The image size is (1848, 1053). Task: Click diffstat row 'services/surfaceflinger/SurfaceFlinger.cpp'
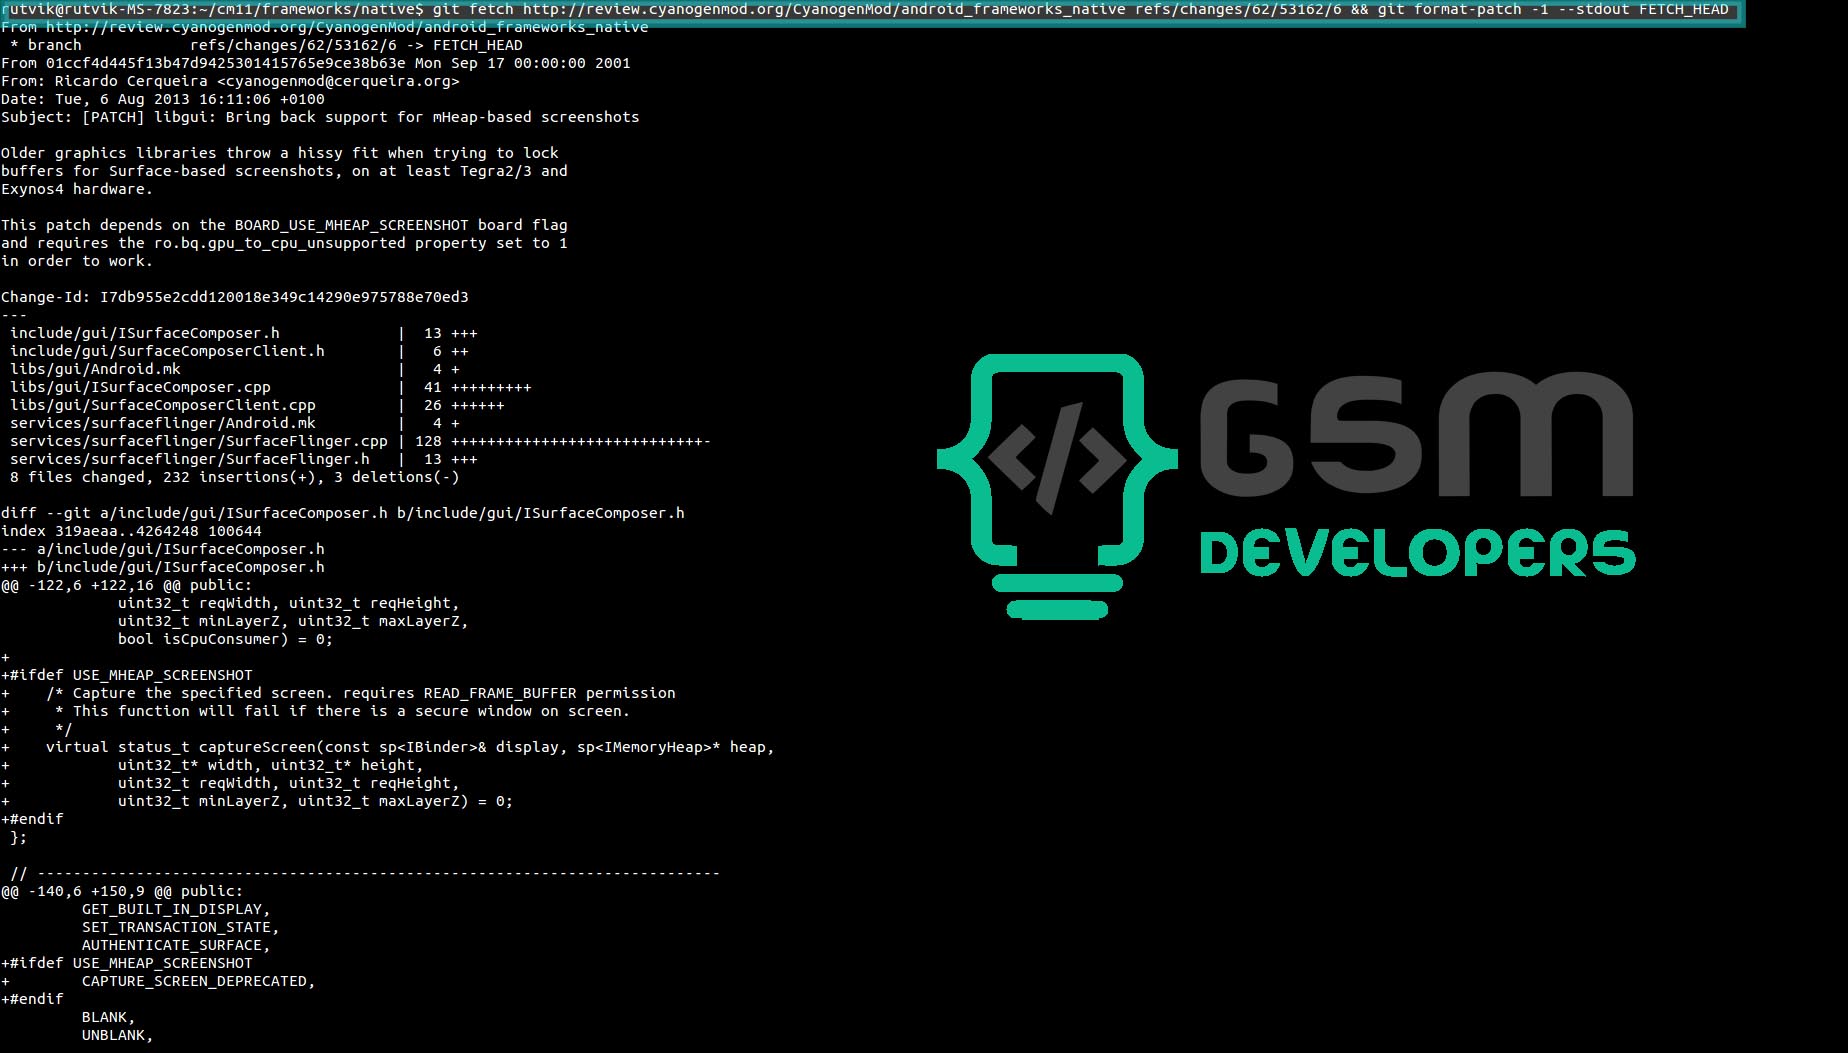coord(360,441)
